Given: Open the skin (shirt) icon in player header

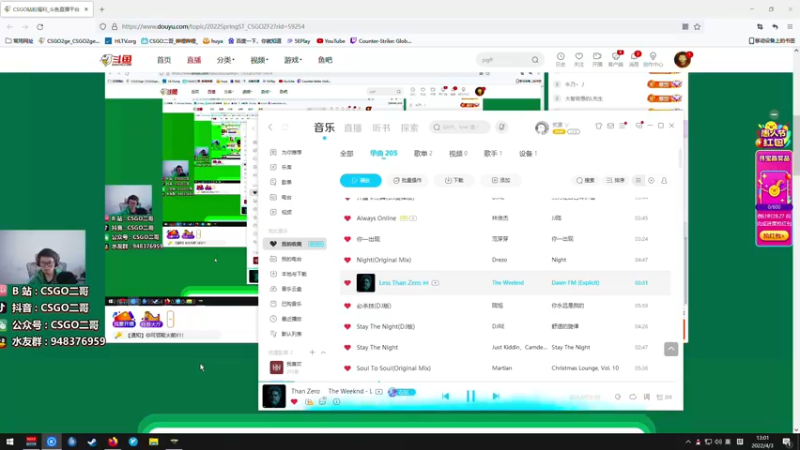Looking at the screenshot, I should click(598, 126).
